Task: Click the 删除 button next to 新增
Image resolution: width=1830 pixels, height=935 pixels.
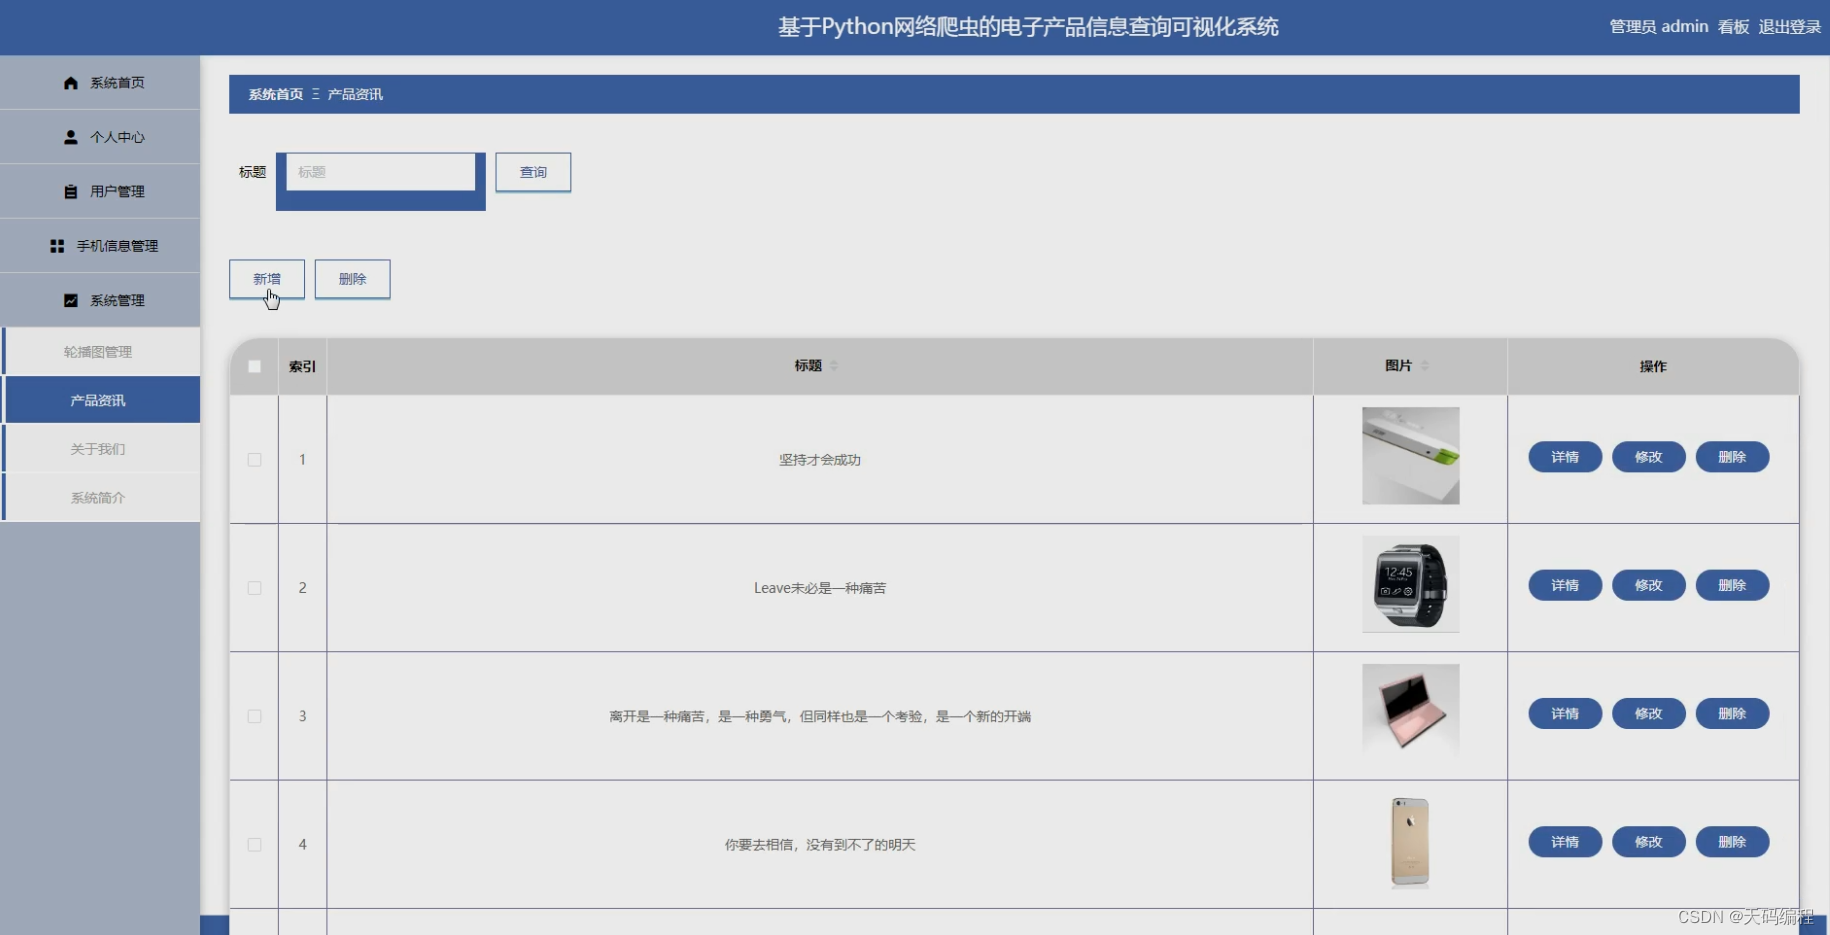Action: pyautogui.click(x=352, y=279)
